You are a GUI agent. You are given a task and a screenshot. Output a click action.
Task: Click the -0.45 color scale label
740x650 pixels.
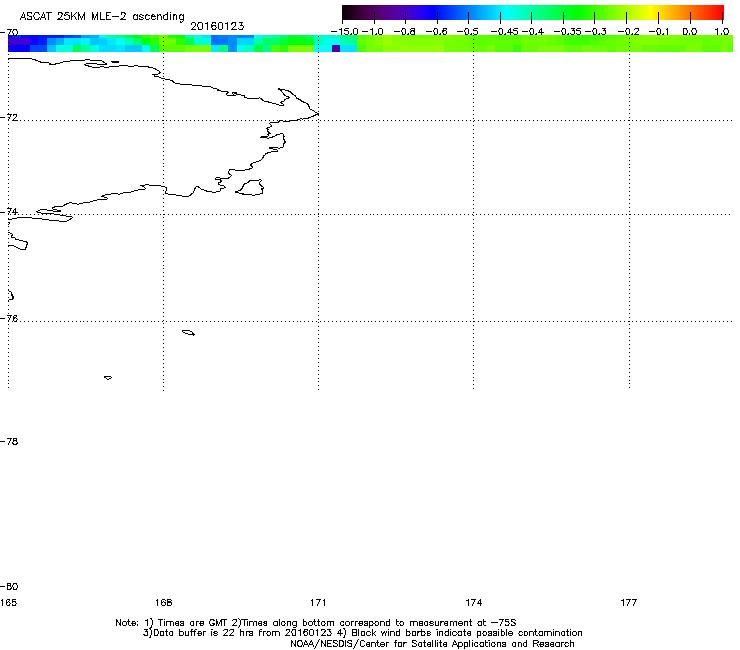click(504, 32)
